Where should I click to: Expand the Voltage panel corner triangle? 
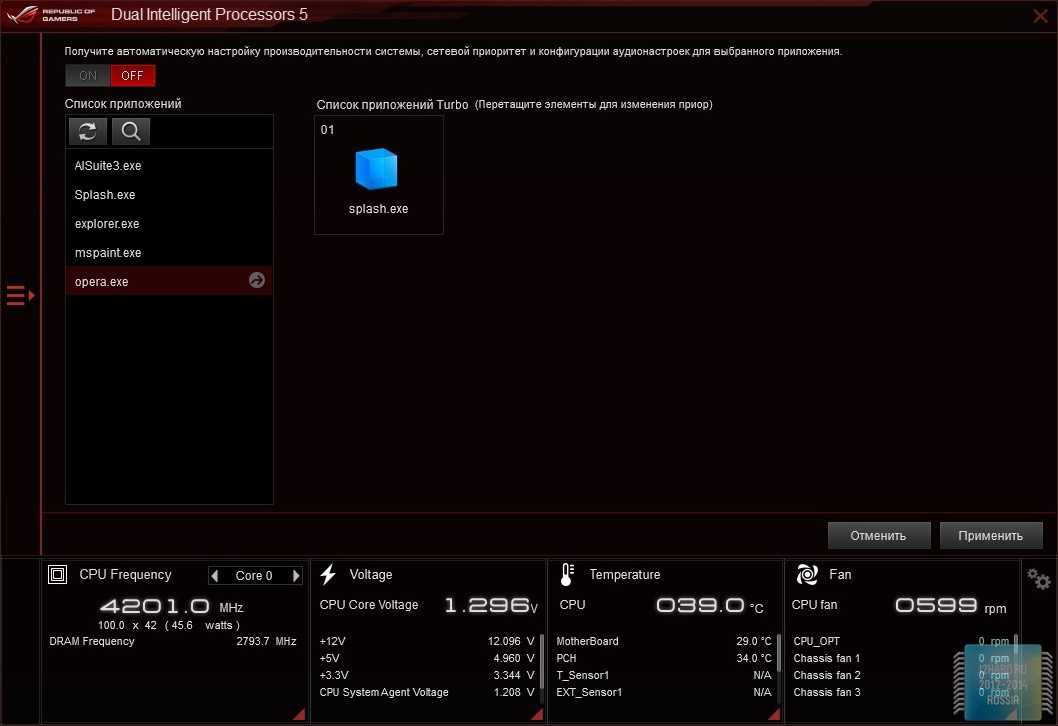pyautogui.click(x=537, y=714)
